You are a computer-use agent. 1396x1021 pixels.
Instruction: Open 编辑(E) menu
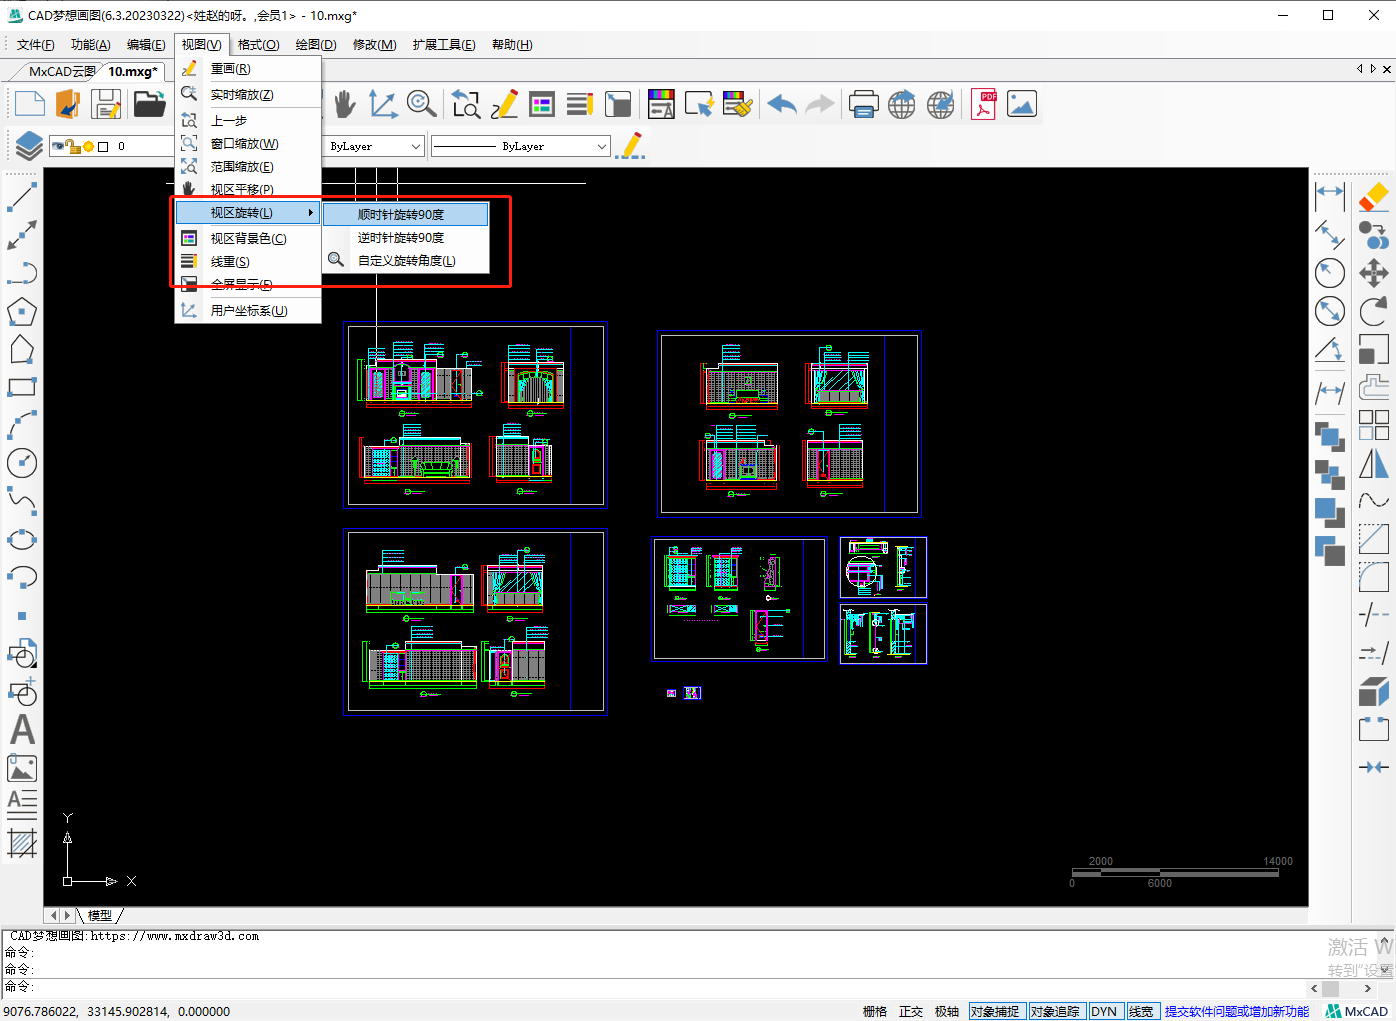[x=146, y=44]
